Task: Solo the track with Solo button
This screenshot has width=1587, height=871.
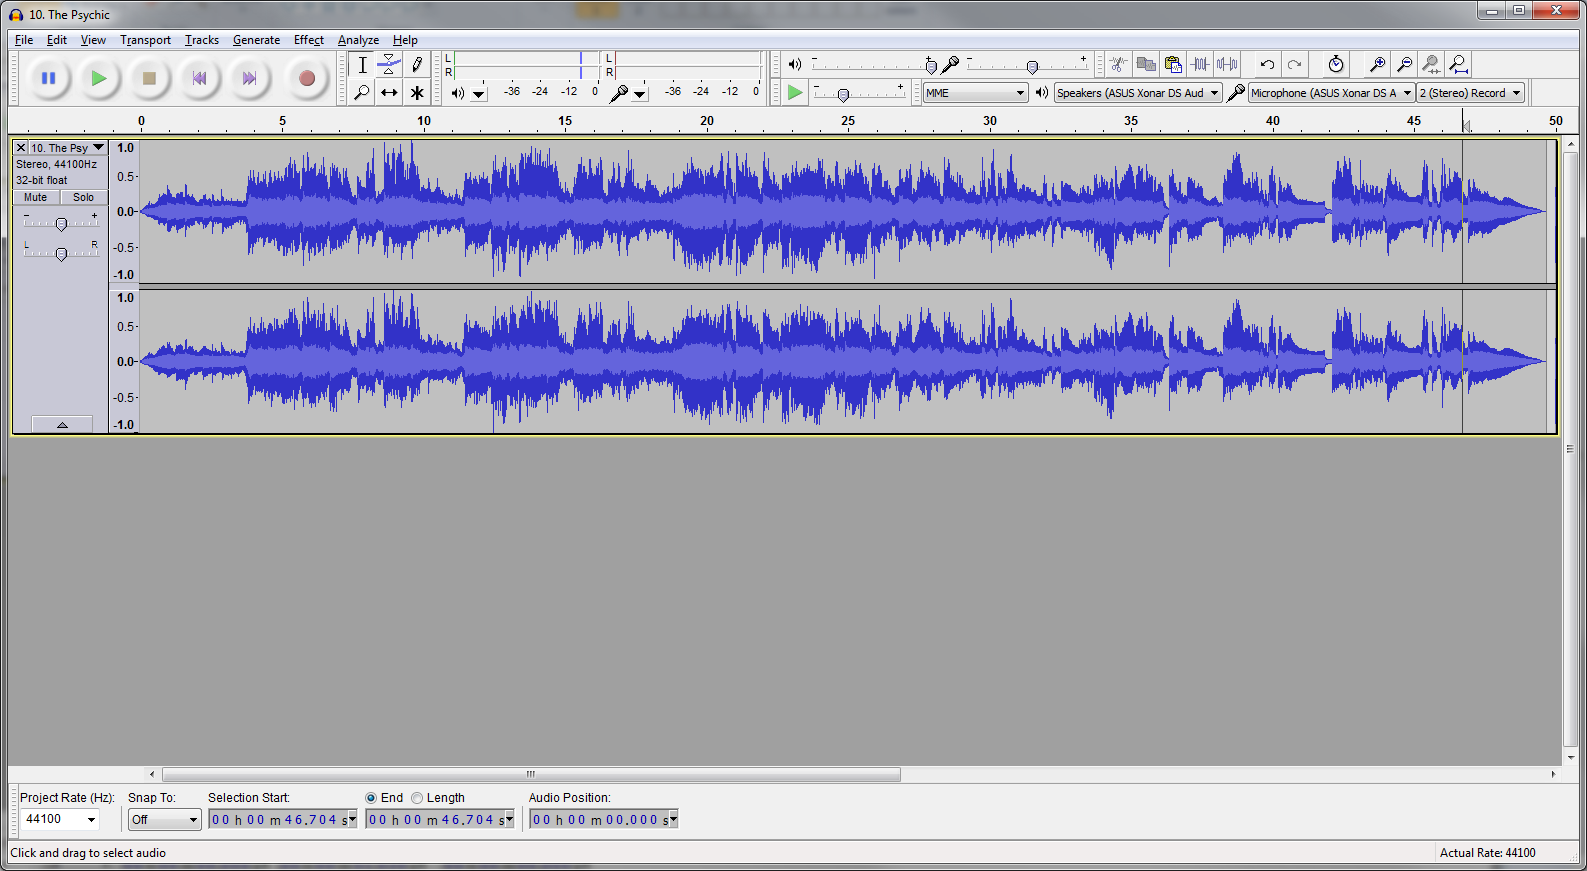Action: 84,197
